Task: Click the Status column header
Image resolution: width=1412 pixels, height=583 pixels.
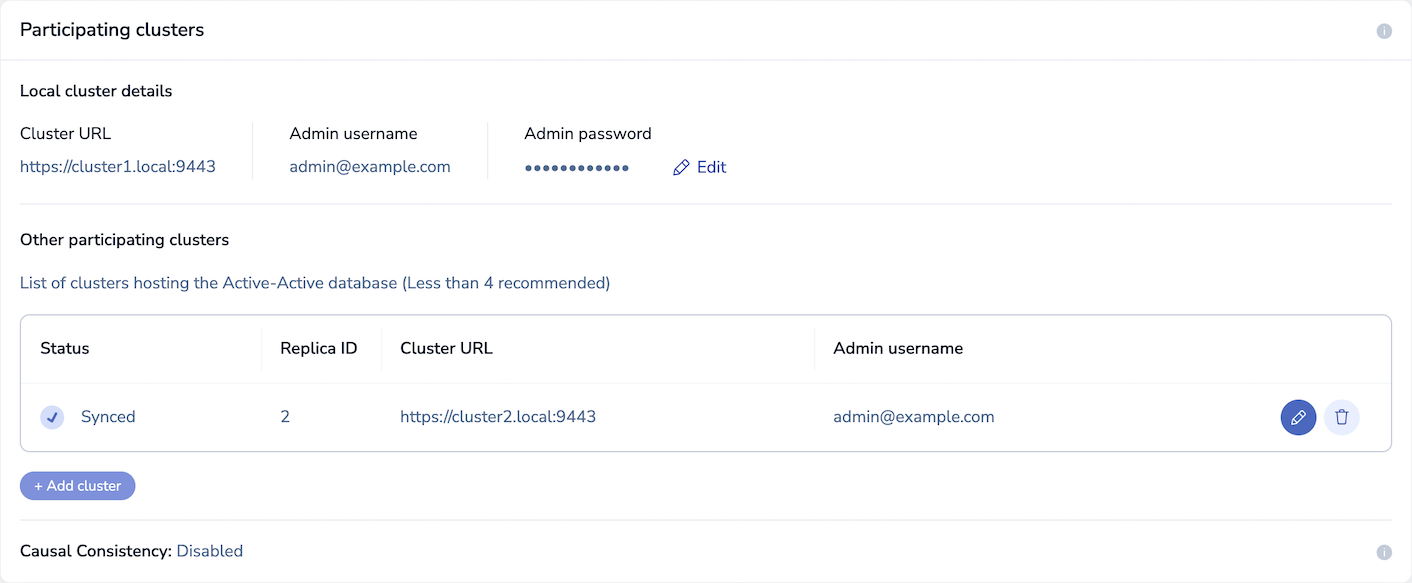Action: click(x=65, y=349)
